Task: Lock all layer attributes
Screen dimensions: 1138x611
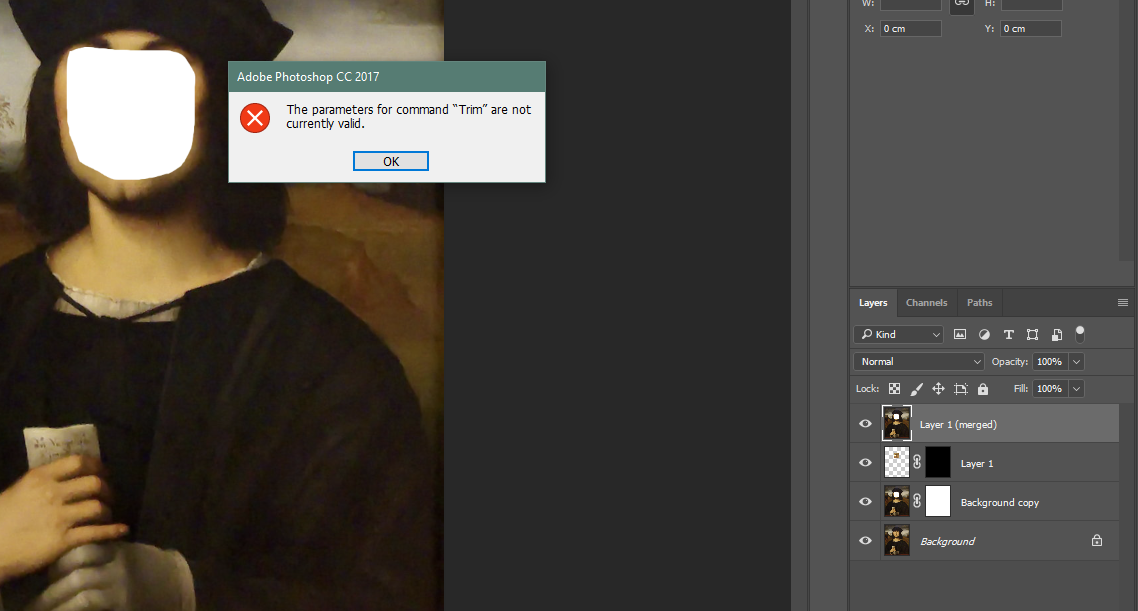Action: coord(983,389)
